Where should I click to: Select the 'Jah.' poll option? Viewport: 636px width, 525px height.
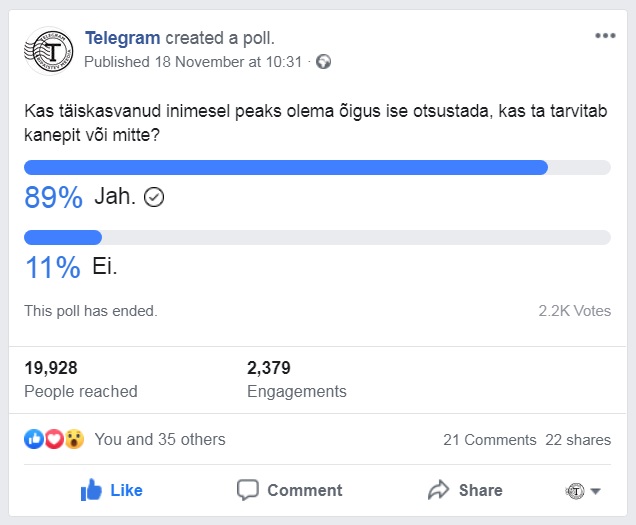[x=115, y=197]
